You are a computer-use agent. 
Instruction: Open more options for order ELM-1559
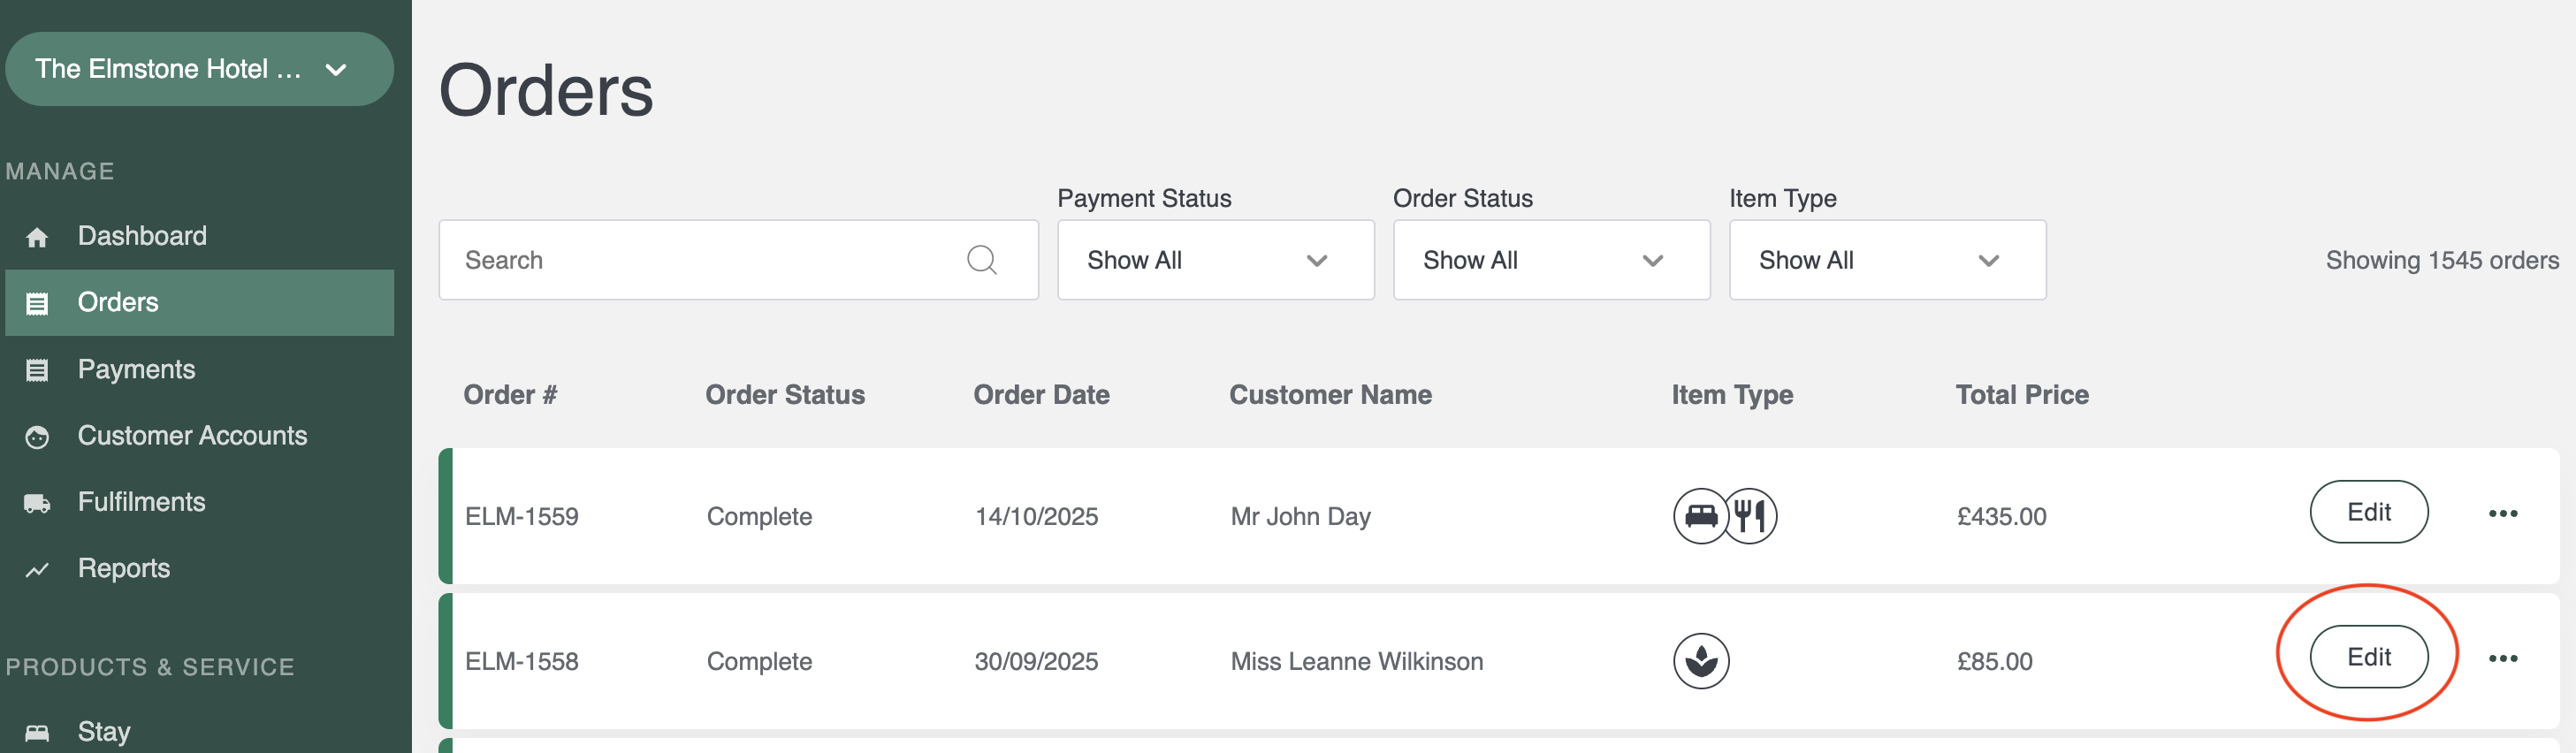click(x=2502, y=514)
